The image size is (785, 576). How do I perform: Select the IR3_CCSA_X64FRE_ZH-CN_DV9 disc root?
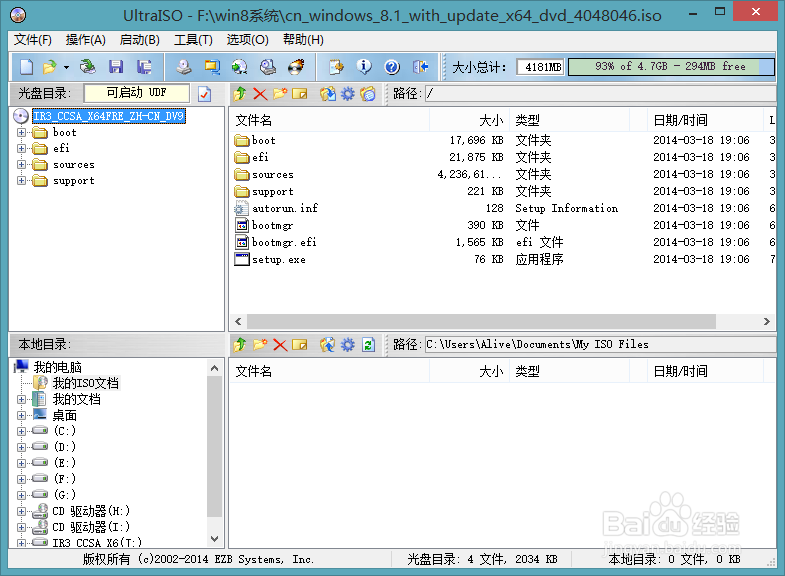[109, 116]
